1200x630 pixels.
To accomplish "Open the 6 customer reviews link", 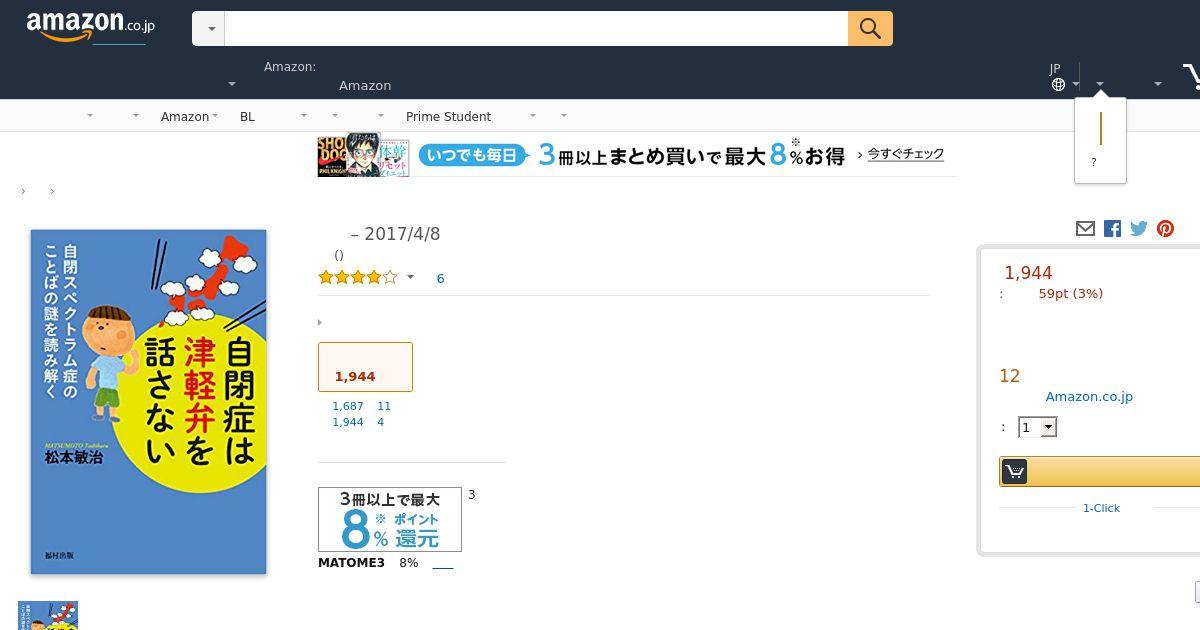I will tap(440, 279).
